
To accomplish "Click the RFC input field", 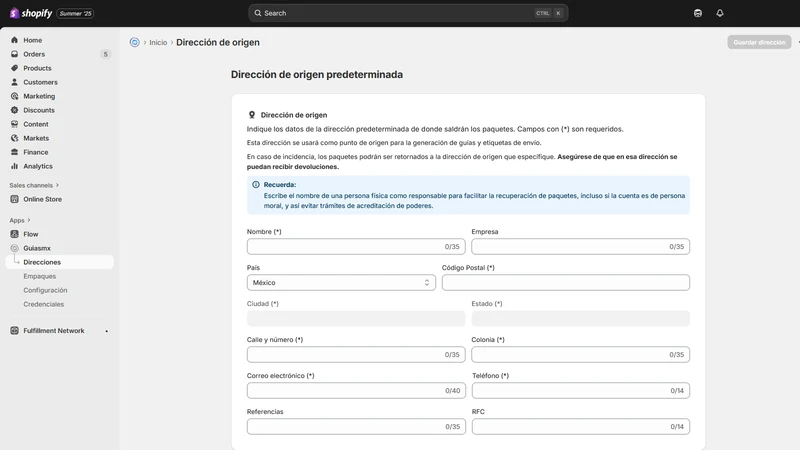I will click(x=581, y=427).
